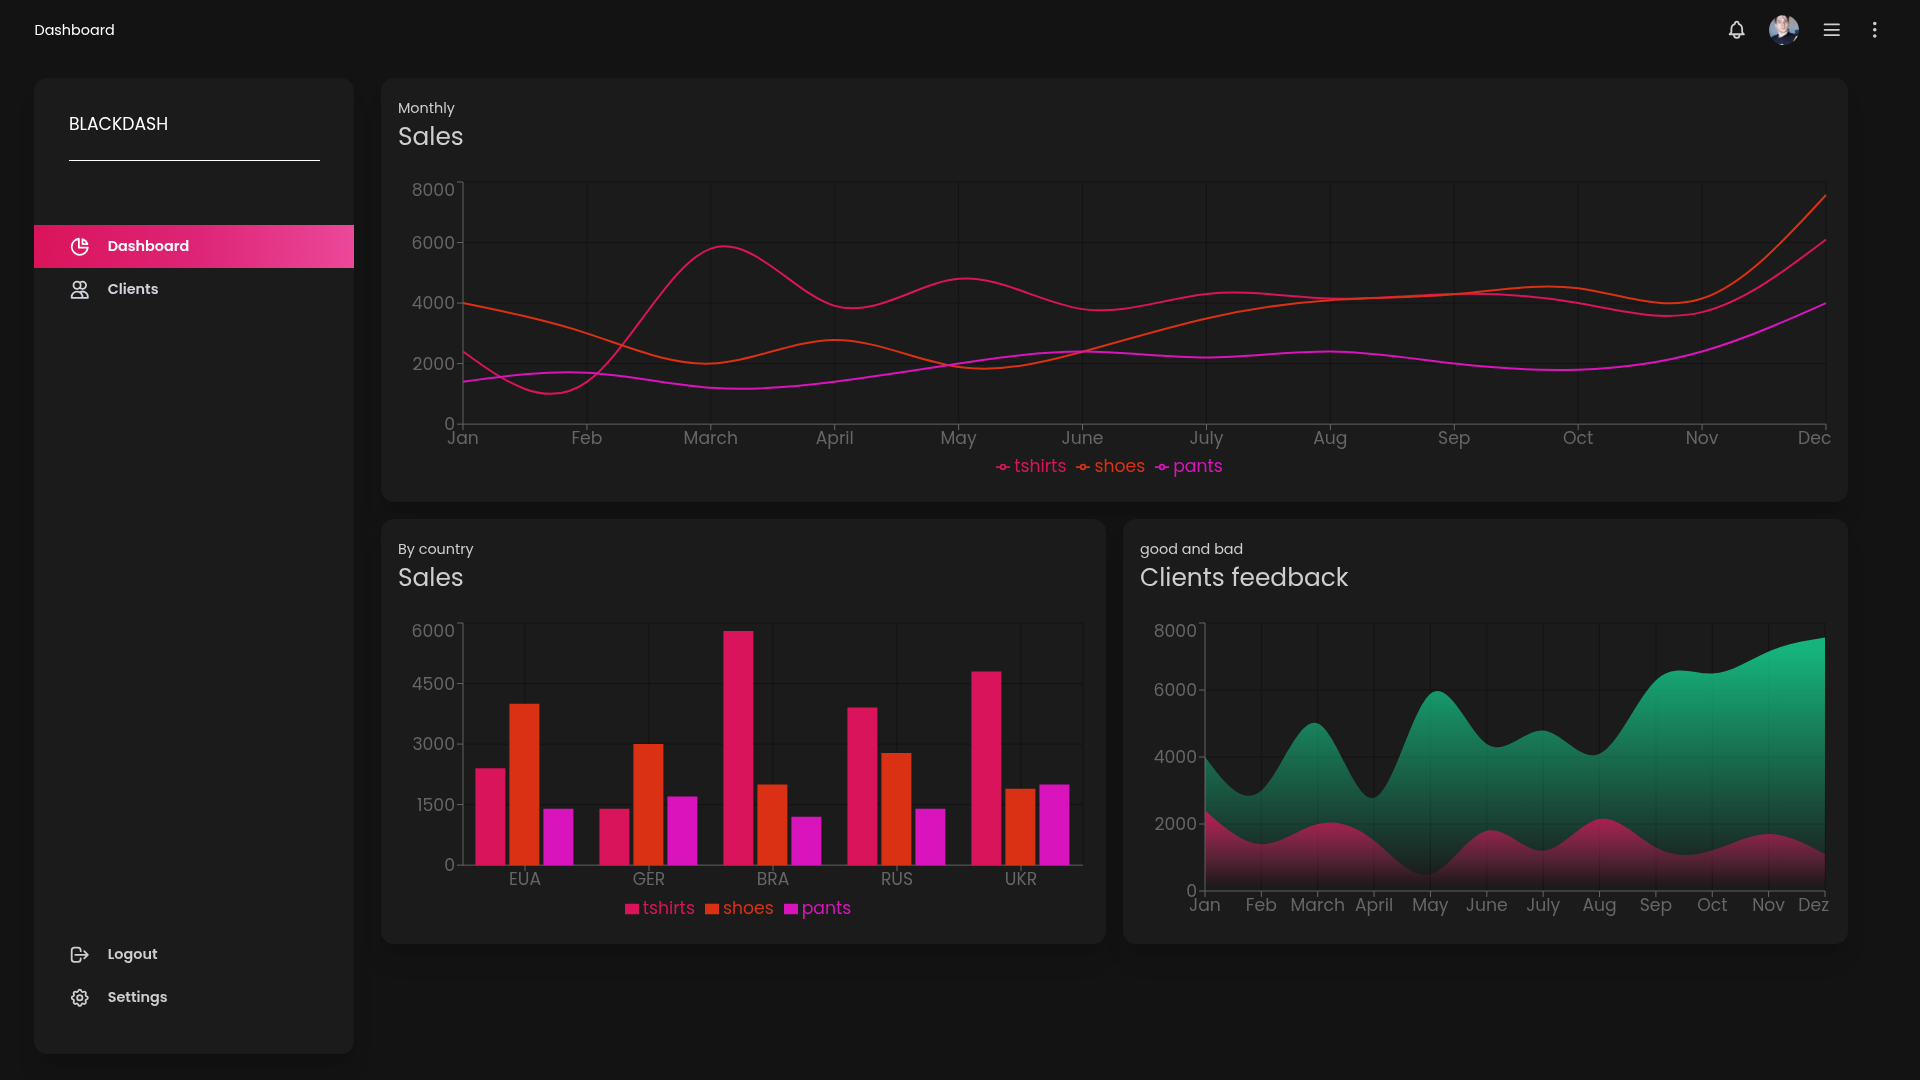Select the Dashboard menu item label
Screen dimensions: 1920x1080
click(x=148, y=246)
